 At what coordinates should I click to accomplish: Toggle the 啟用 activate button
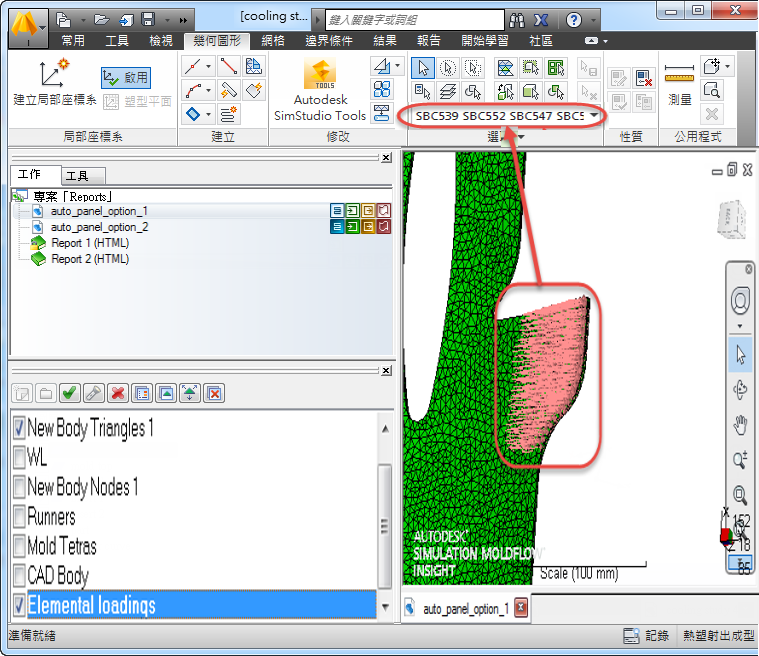click(126, 77)
